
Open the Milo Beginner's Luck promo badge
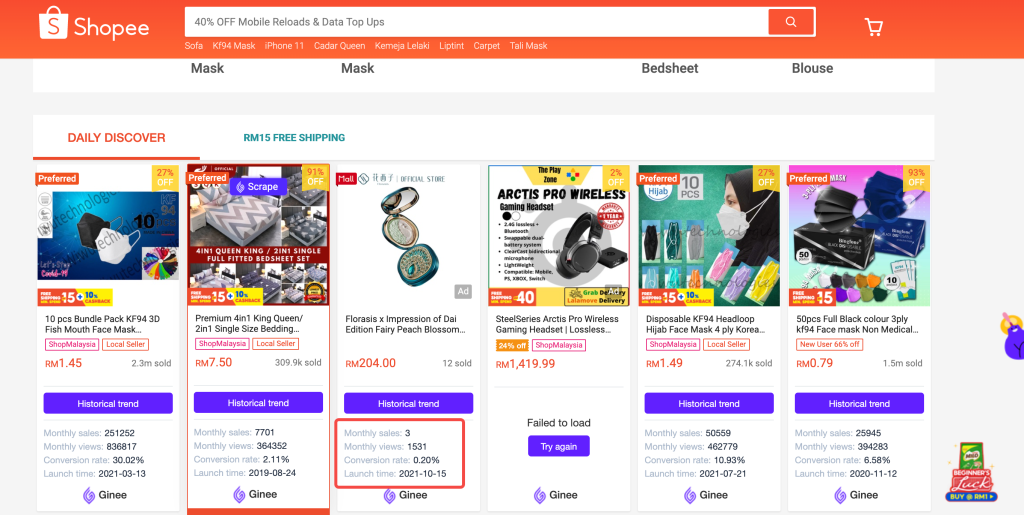click(x=971, y=473)
